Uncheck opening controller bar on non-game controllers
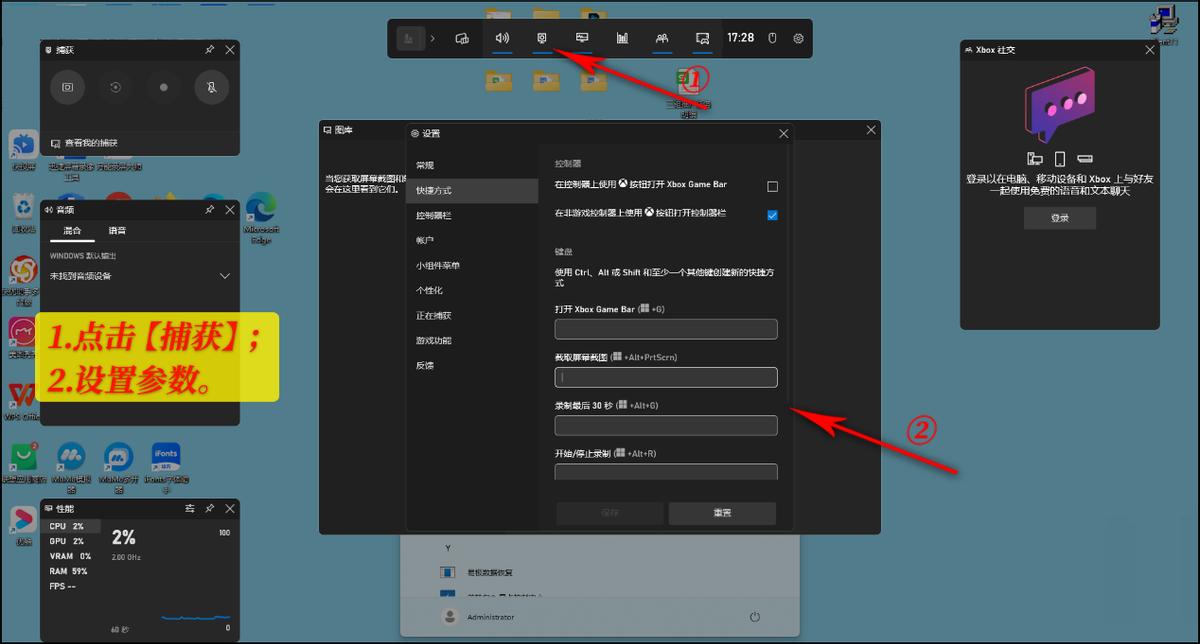 [x=773, y=214]
